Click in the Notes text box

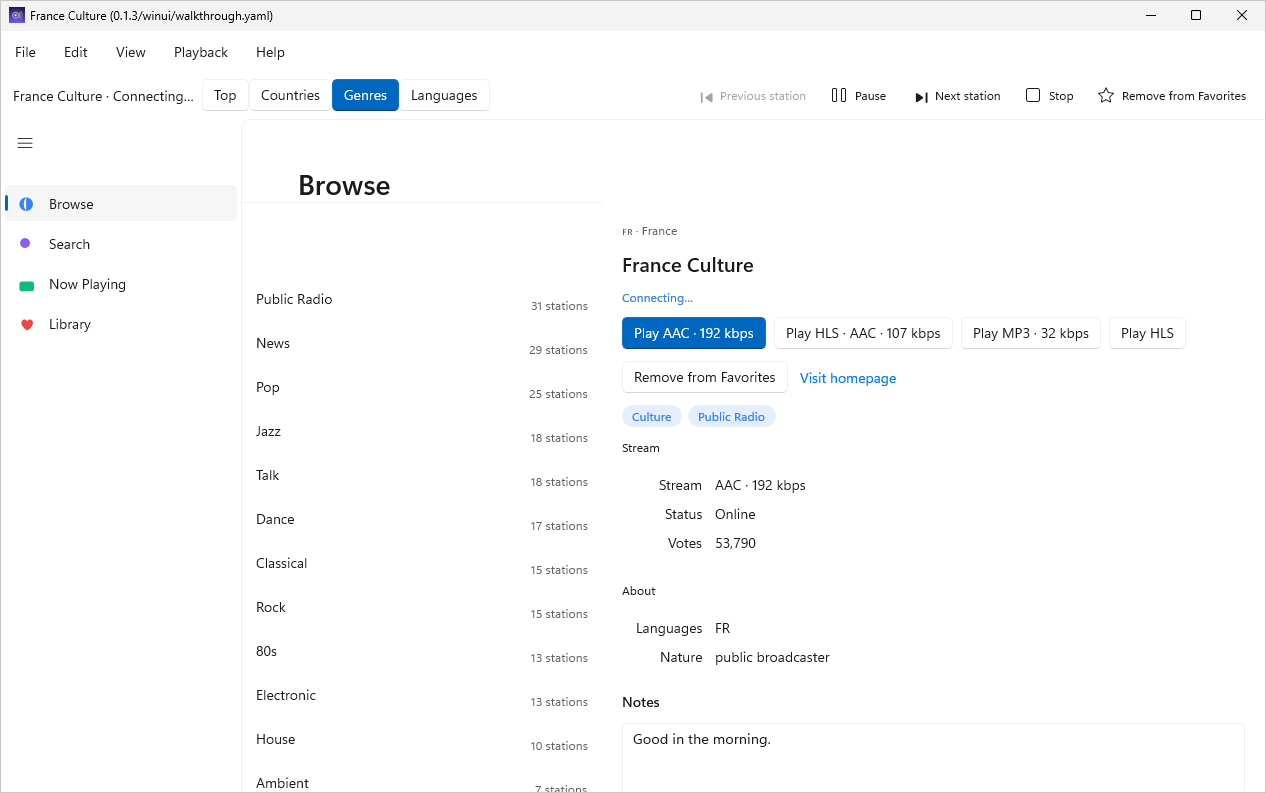pyautogui.click(x=933, y=758)
